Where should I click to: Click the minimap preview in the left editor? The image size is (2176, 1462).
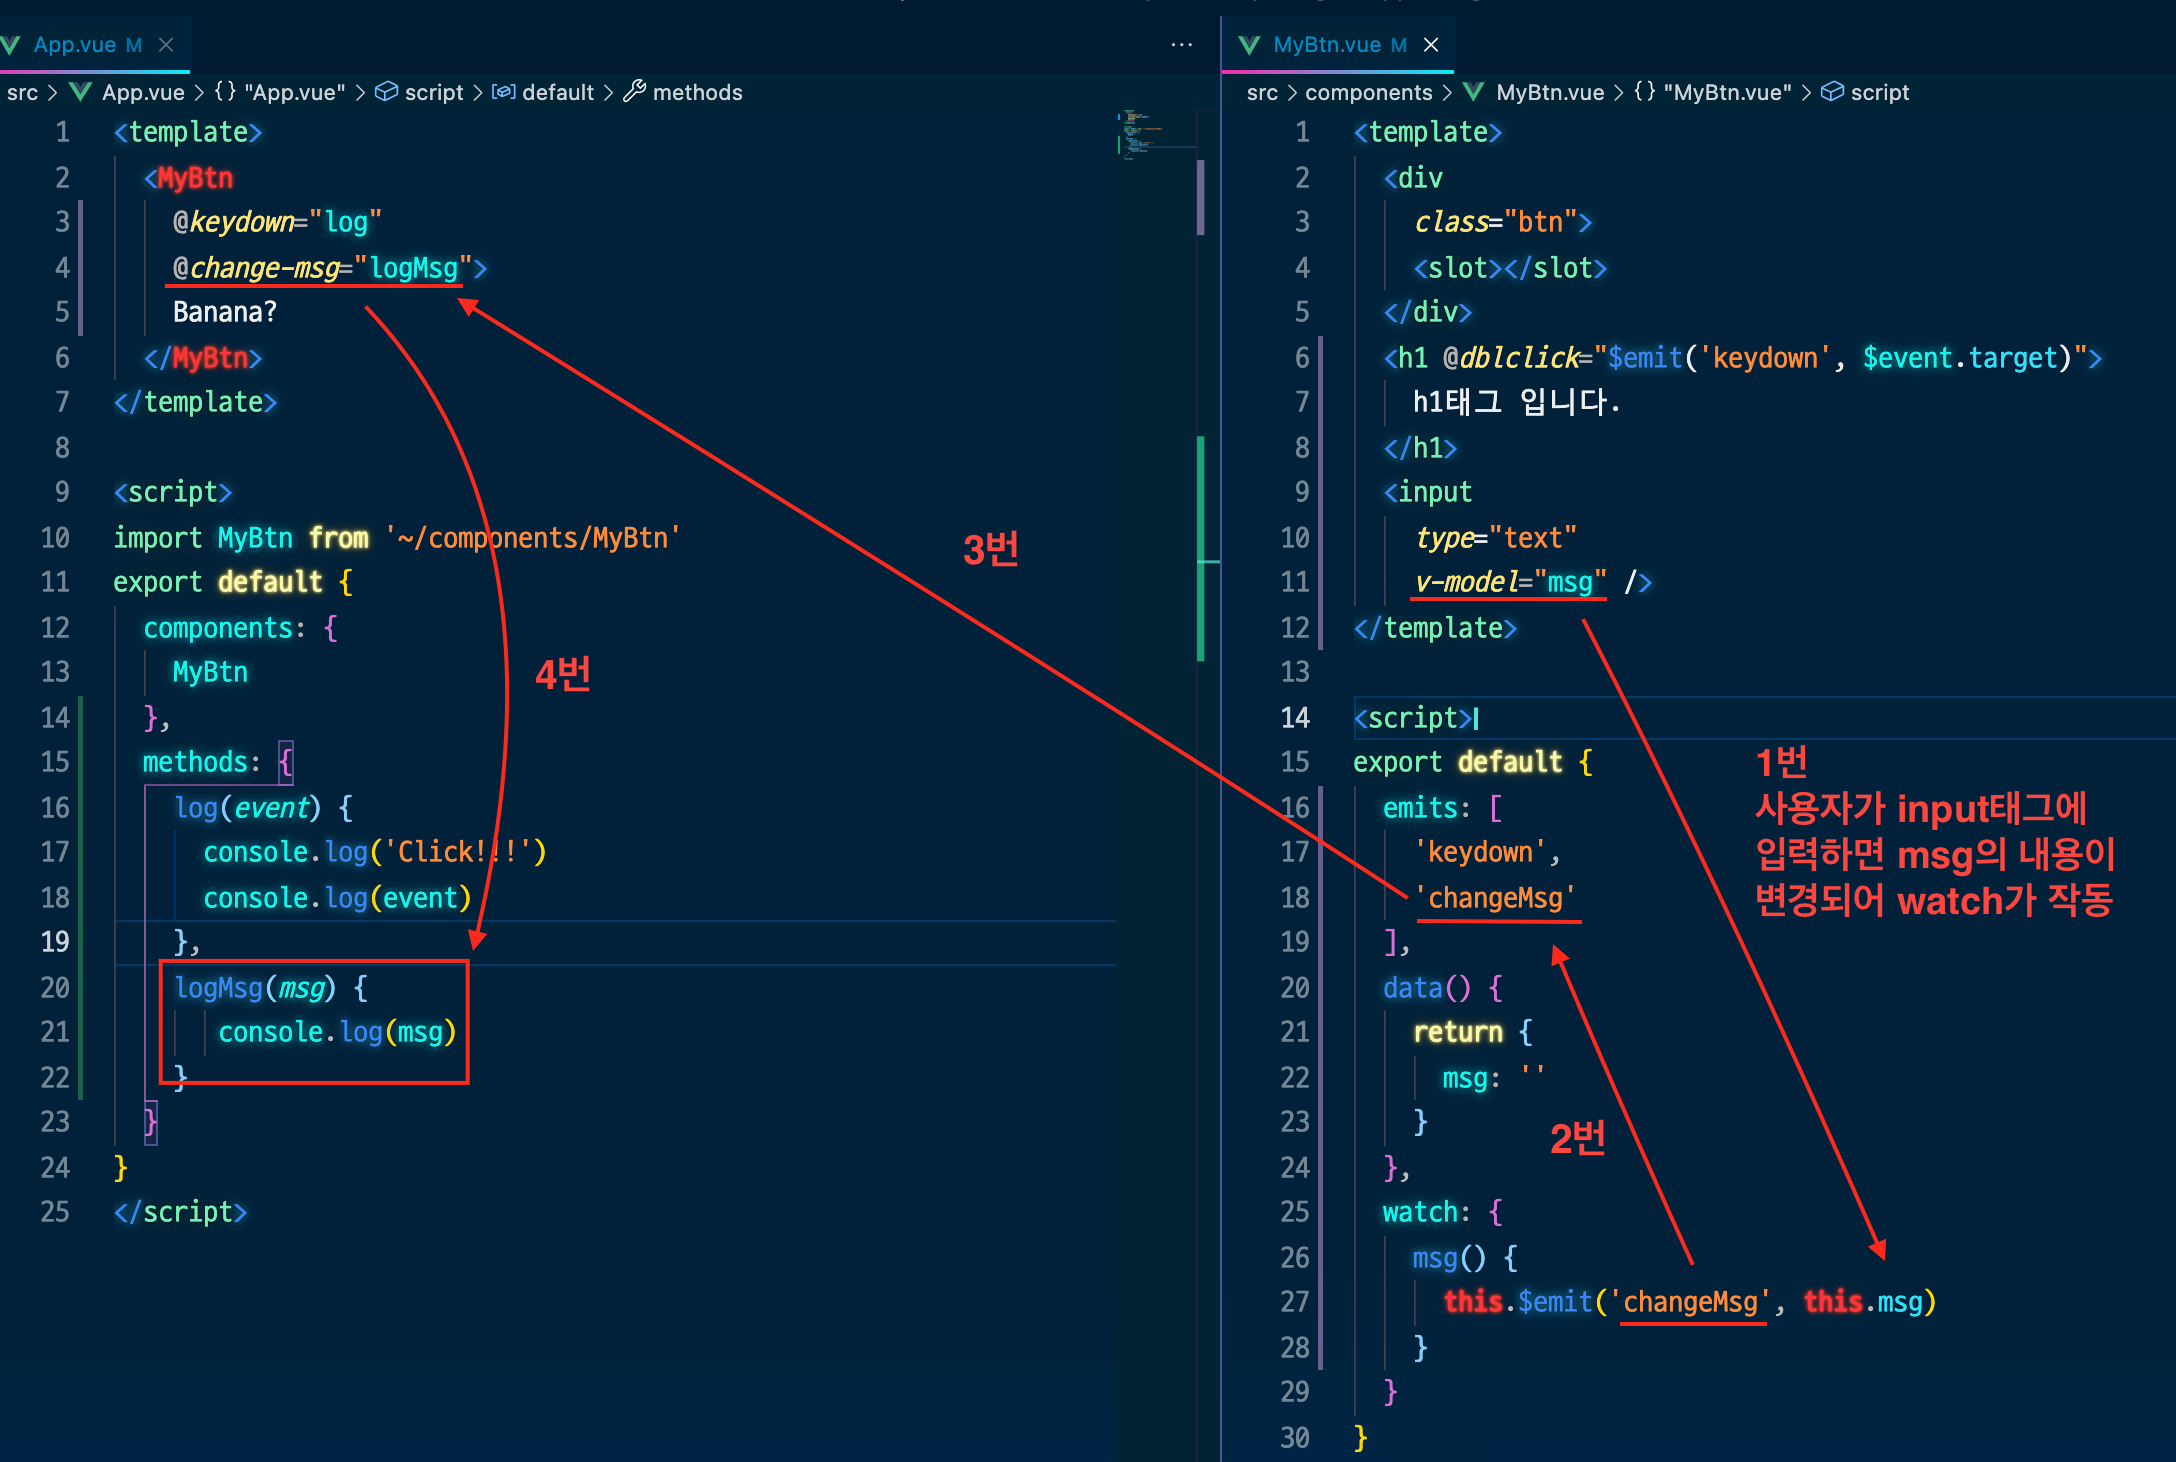(x=1140, y=135)
